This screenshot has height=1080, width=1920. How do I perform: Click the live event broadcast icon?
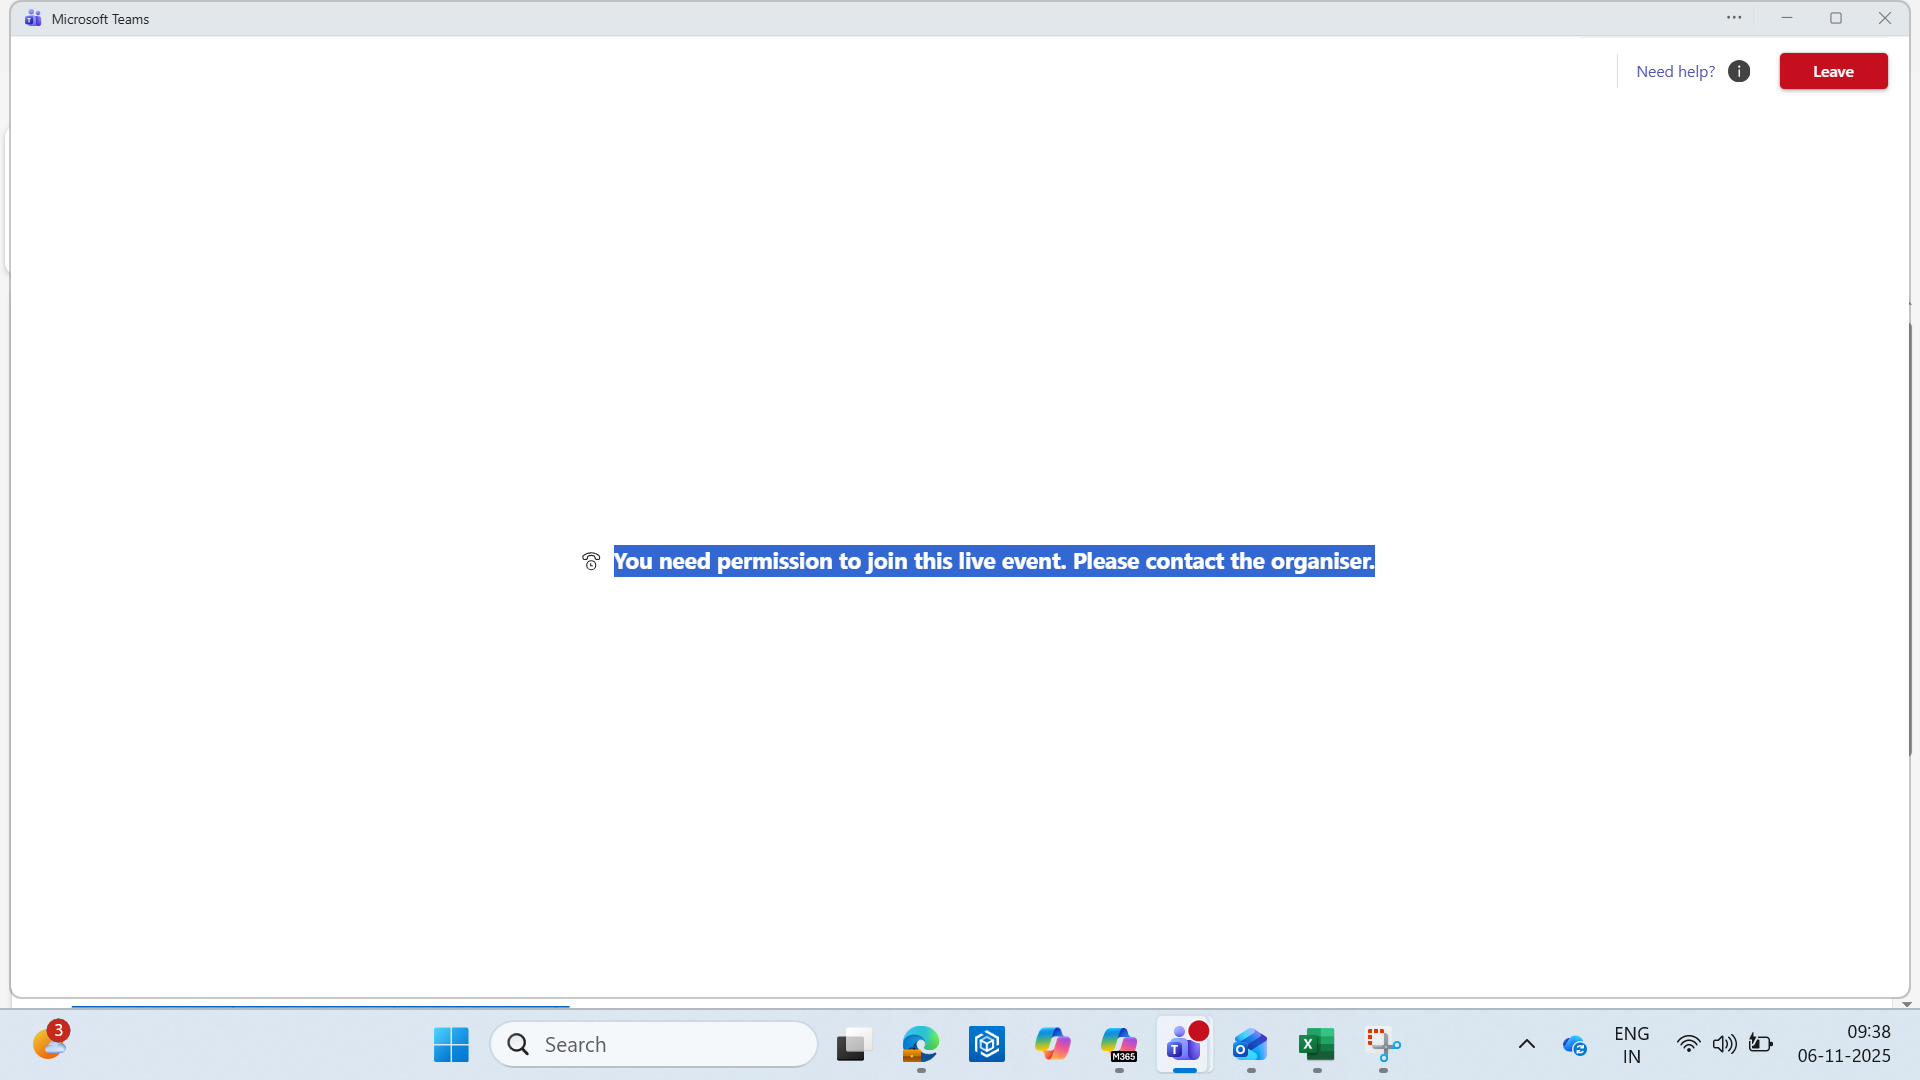coord(591,561)
